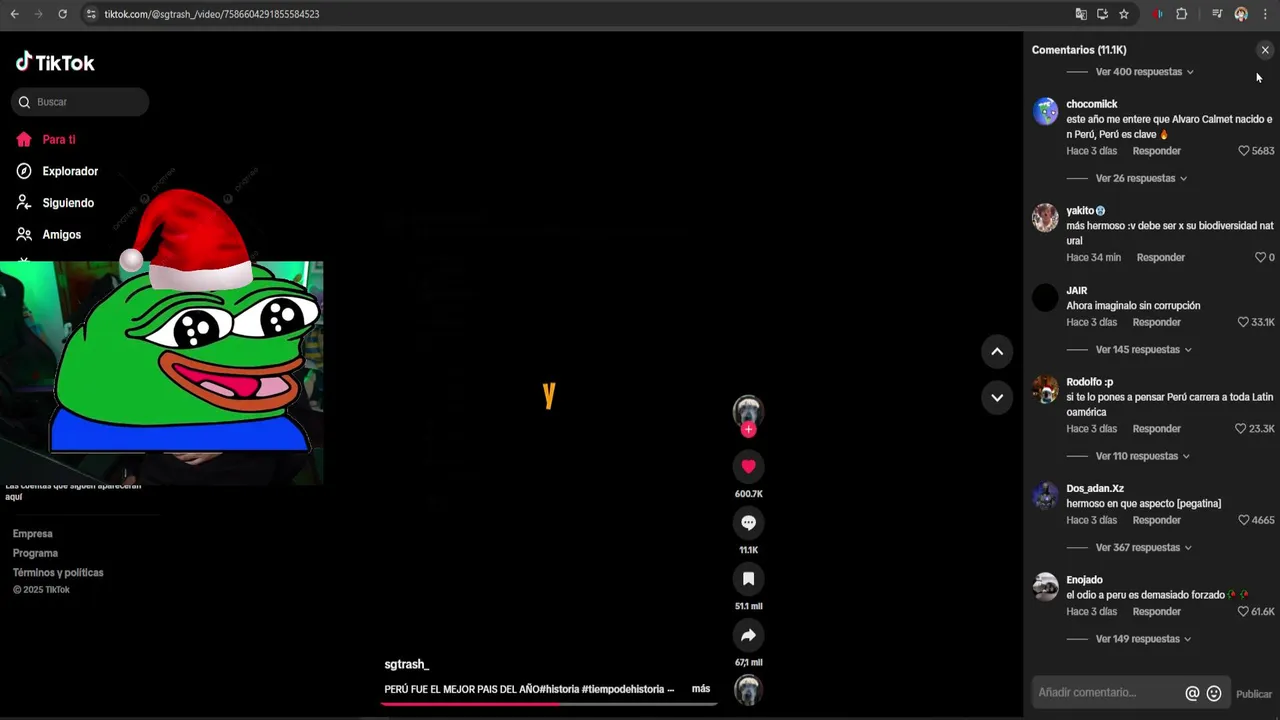
Task: Follow the creator via the red plus badge
Action: pos(748,430)
